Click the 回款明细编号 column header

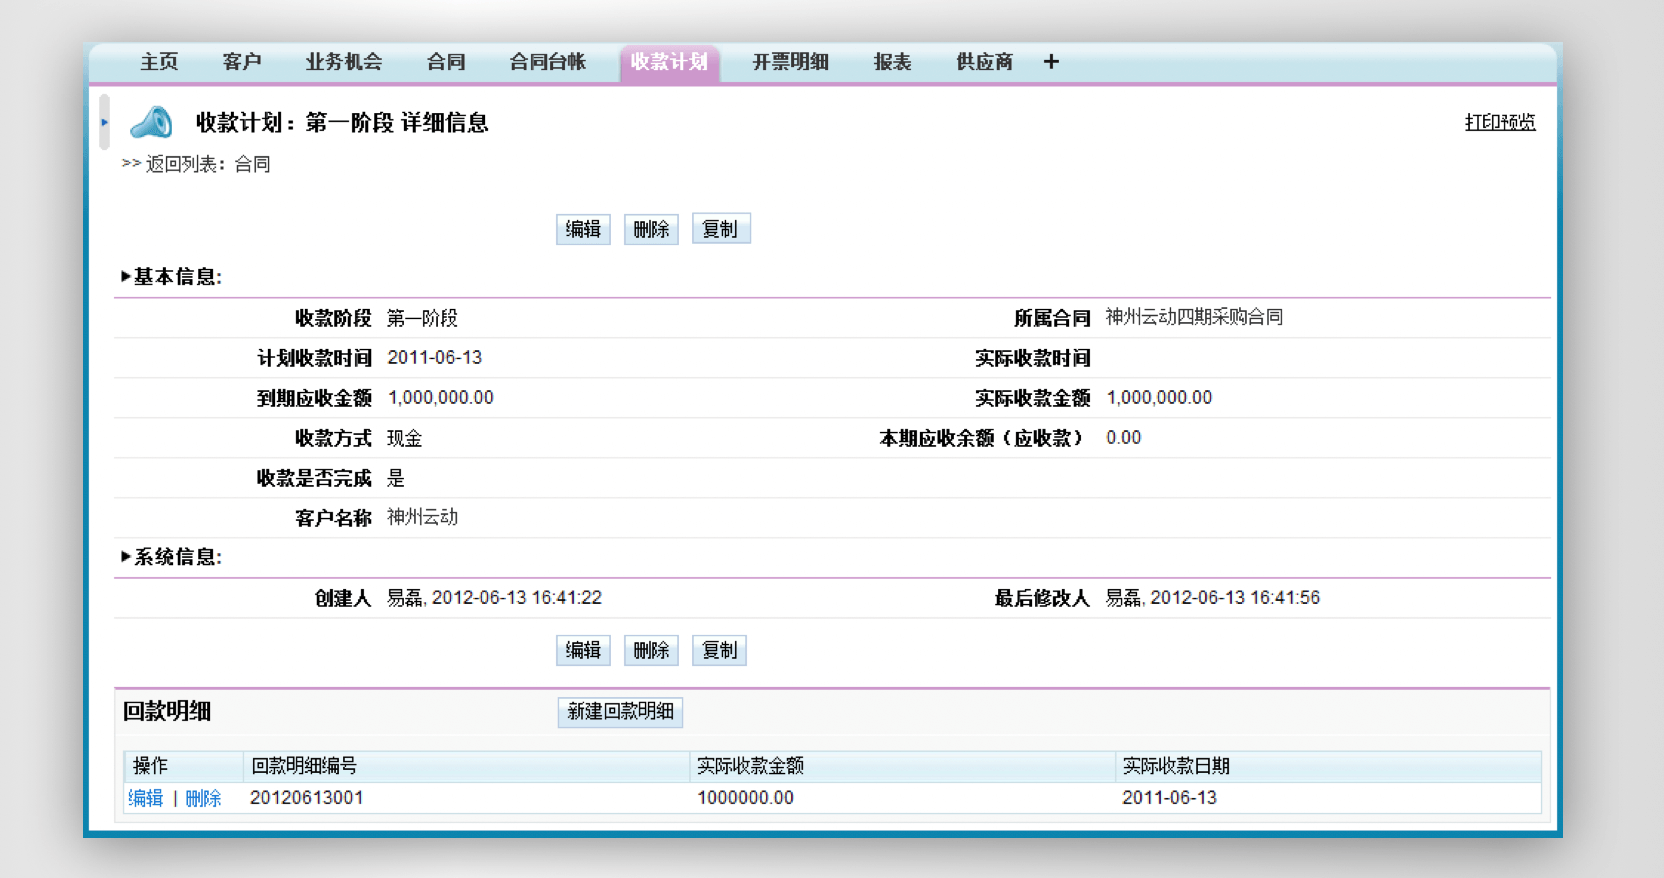coord(466,766)
